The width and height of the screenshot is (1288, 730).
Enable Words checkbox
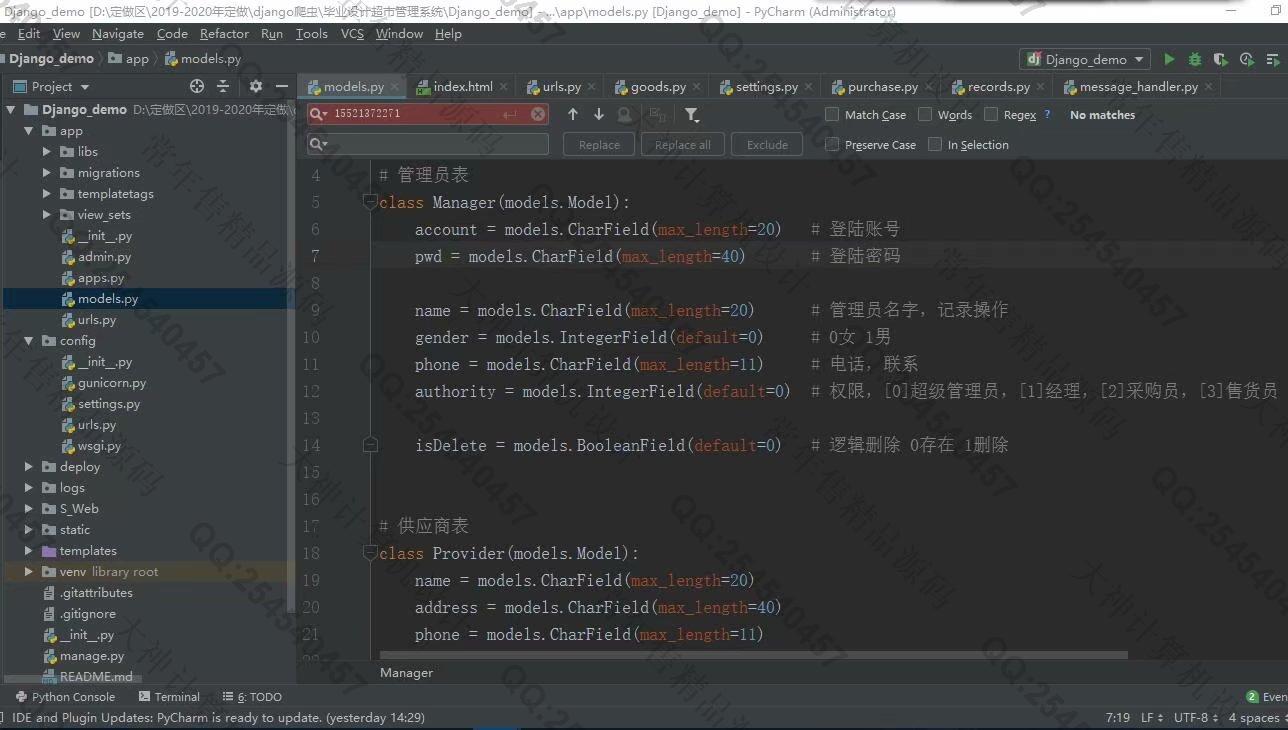click(x=925, y=114)
